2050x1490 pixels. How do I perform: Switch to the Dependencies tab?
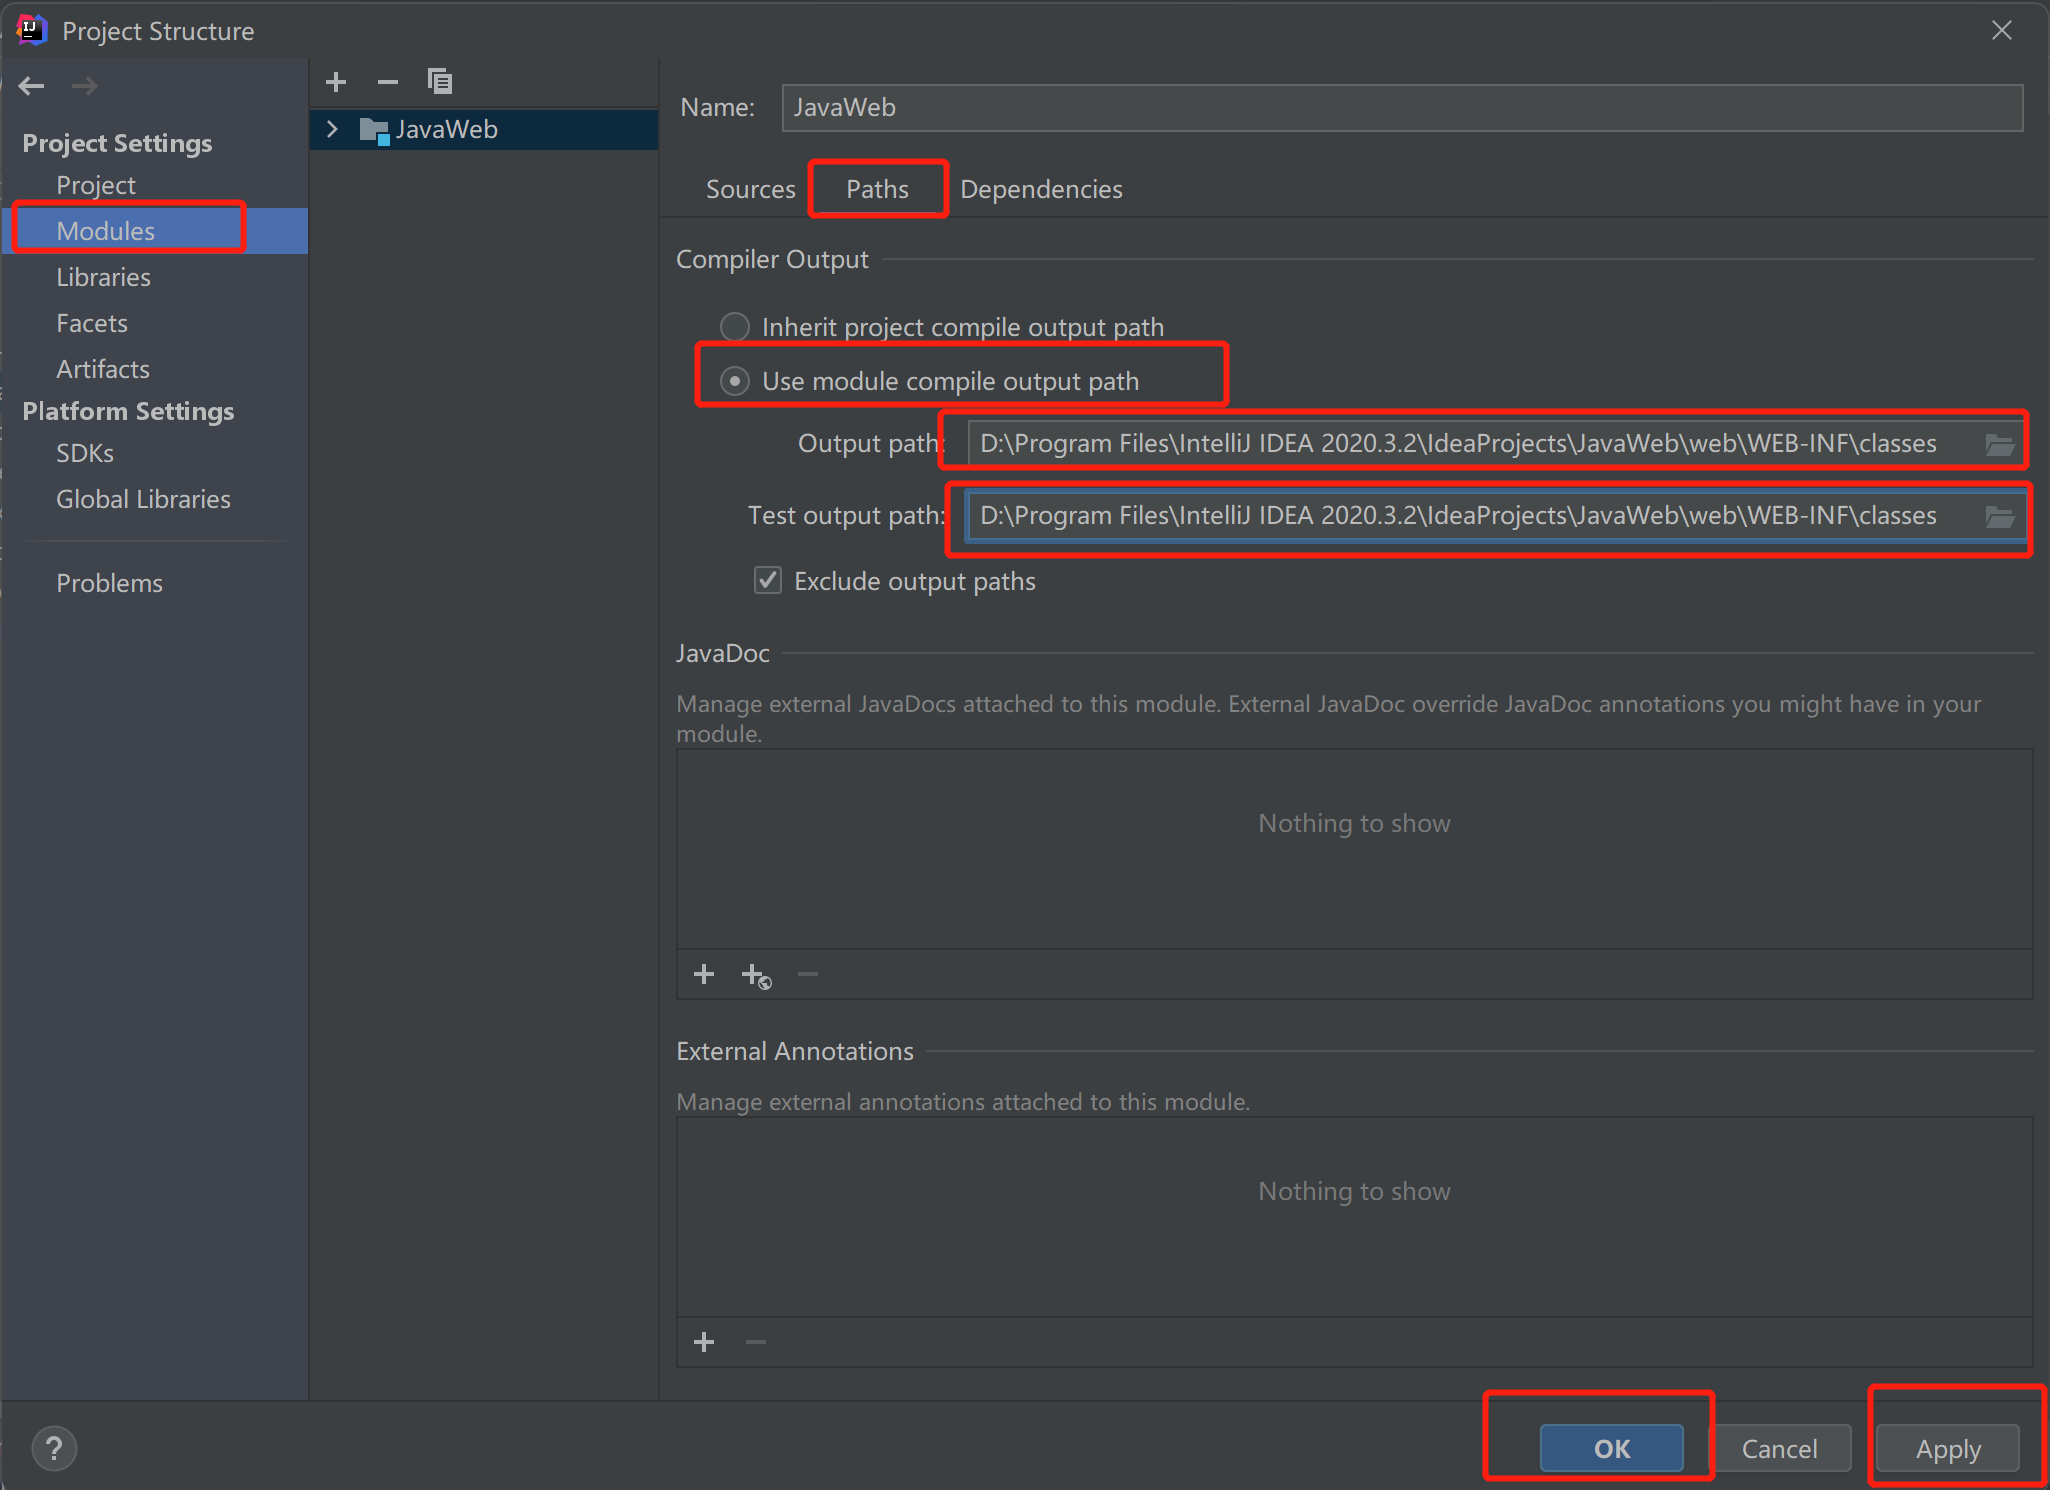click(1041, 189)
